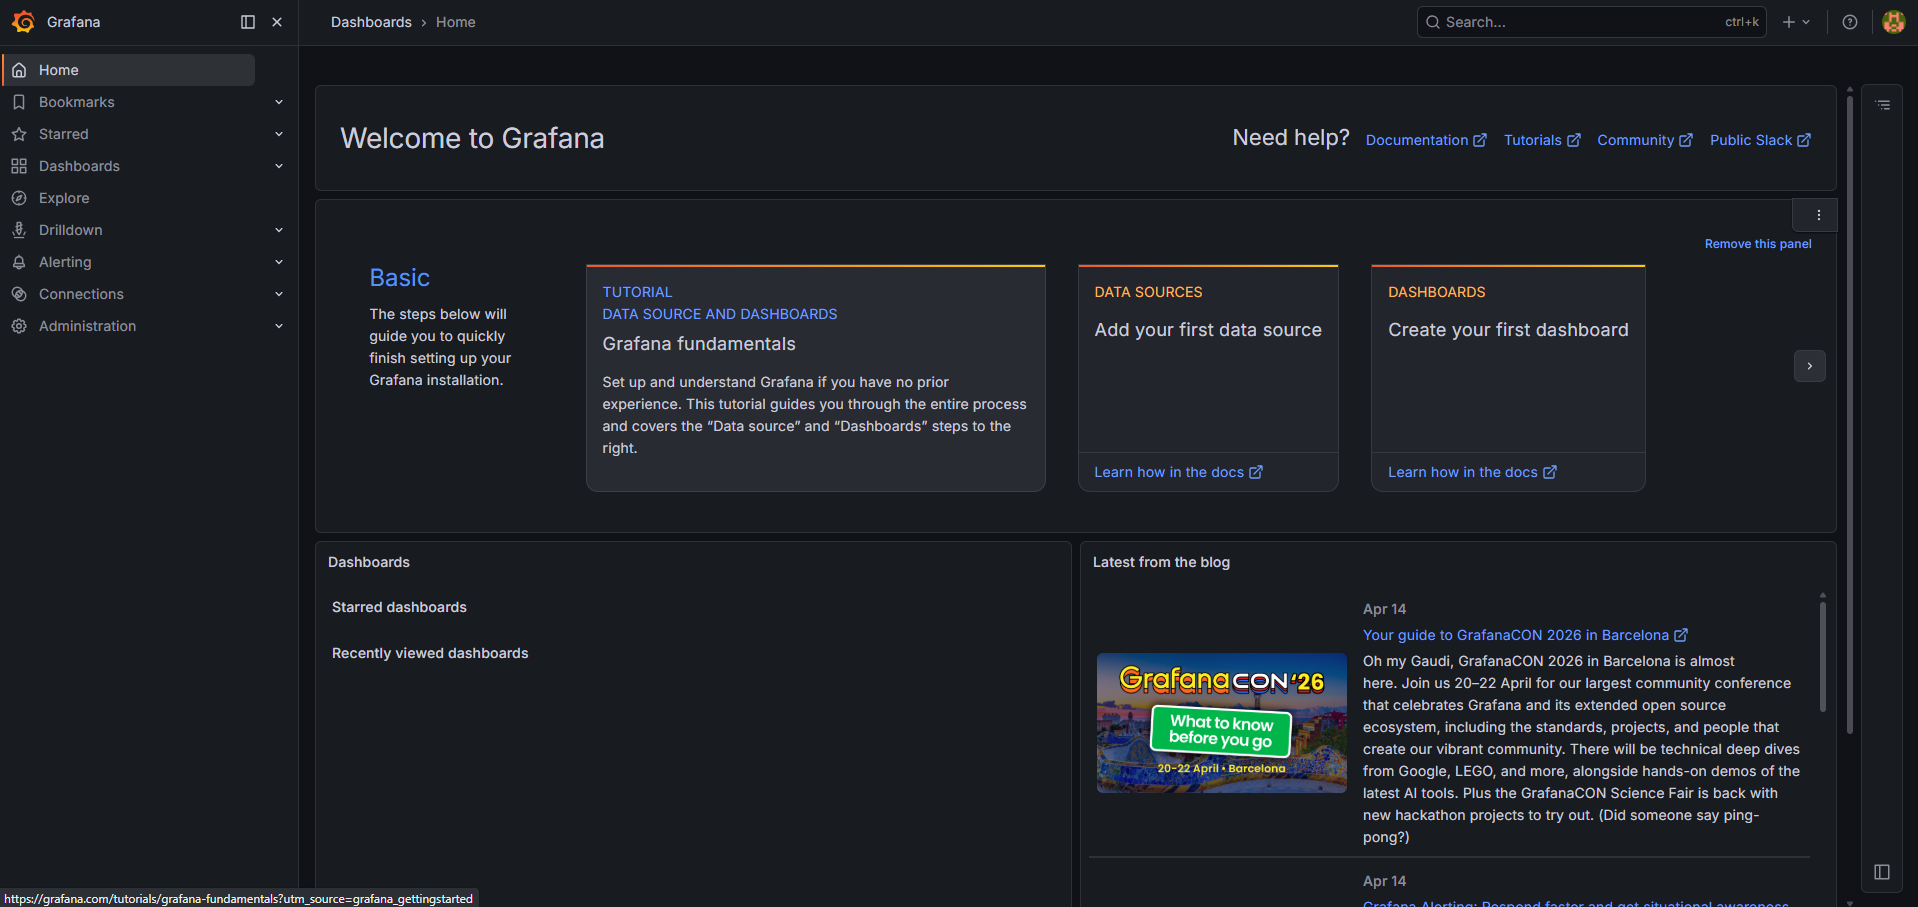Open Explore from the sidebar
Viewport: 1918px width, 907px height.
(x=63, y=197)
